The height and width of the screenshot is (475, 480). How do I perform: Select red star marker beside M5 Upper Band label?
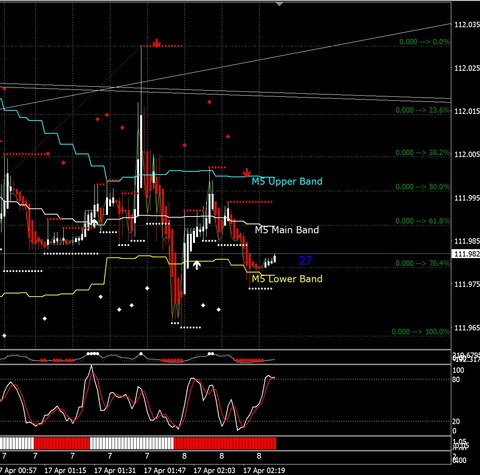[x=247, y=173]
